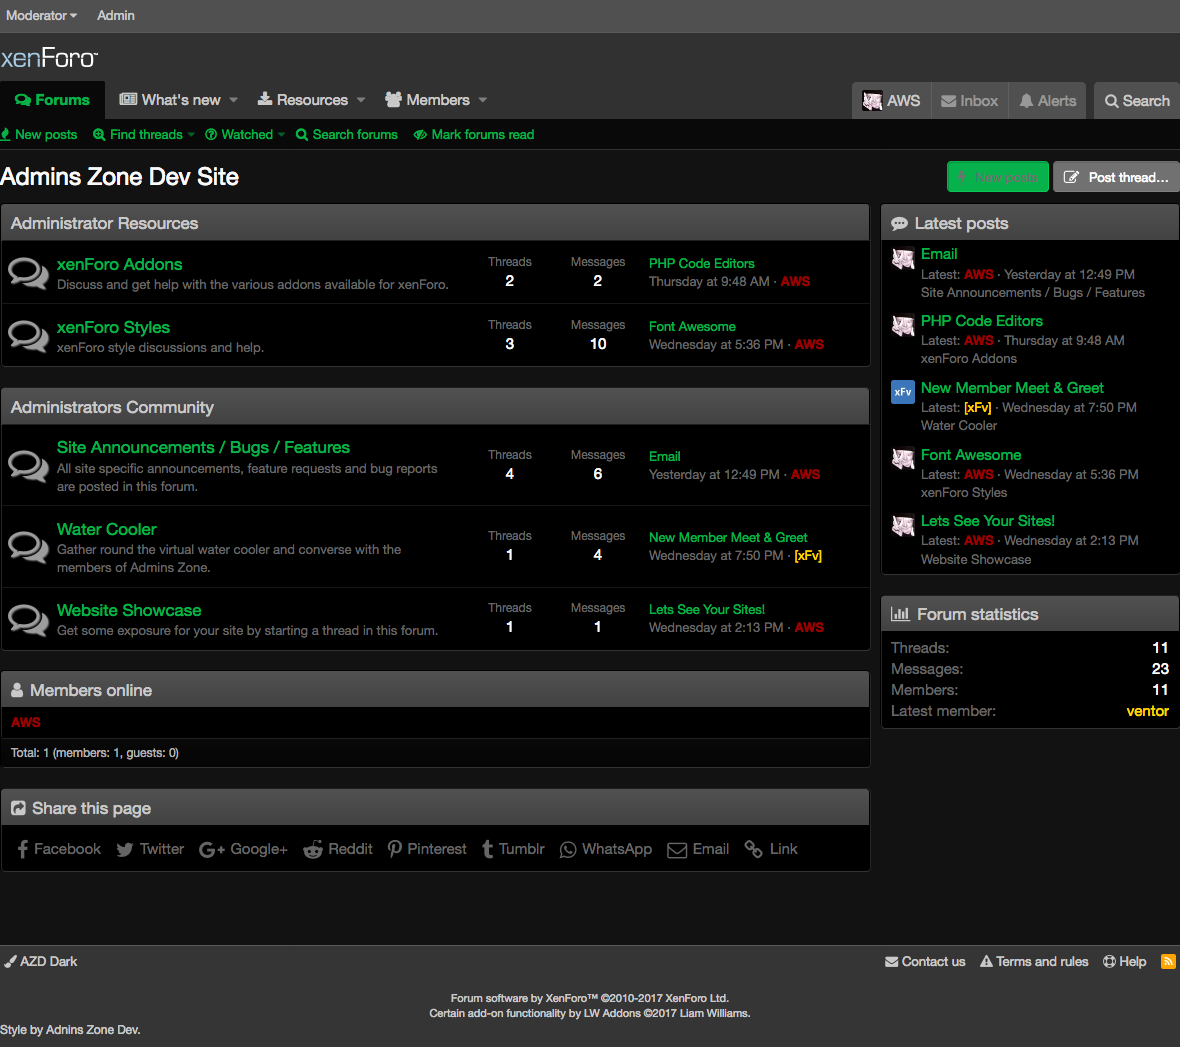This screenshot has height=1047, width=1180.
Task: Go to New posts sub-navigation link
Action: pos(39,135)
